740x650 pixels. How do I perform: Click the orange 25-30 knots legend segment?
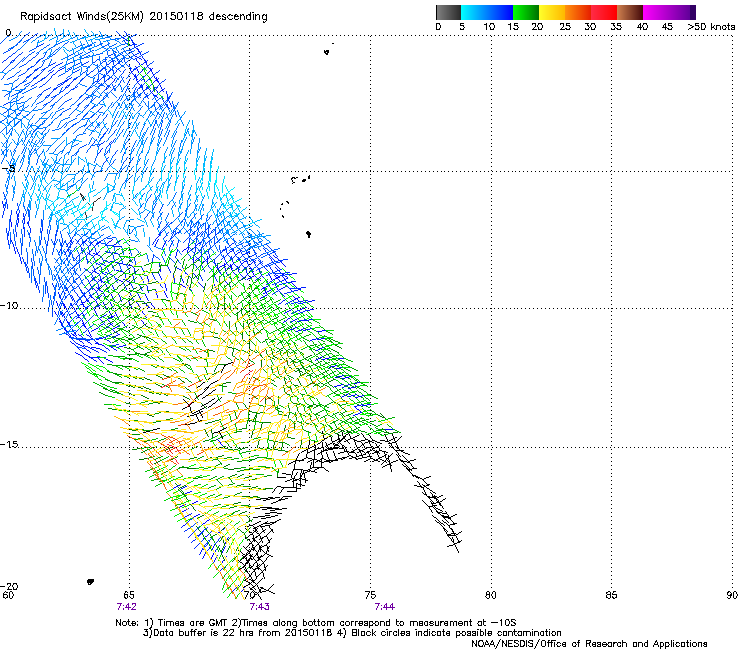pyautogui.click(x=578, y=12)
